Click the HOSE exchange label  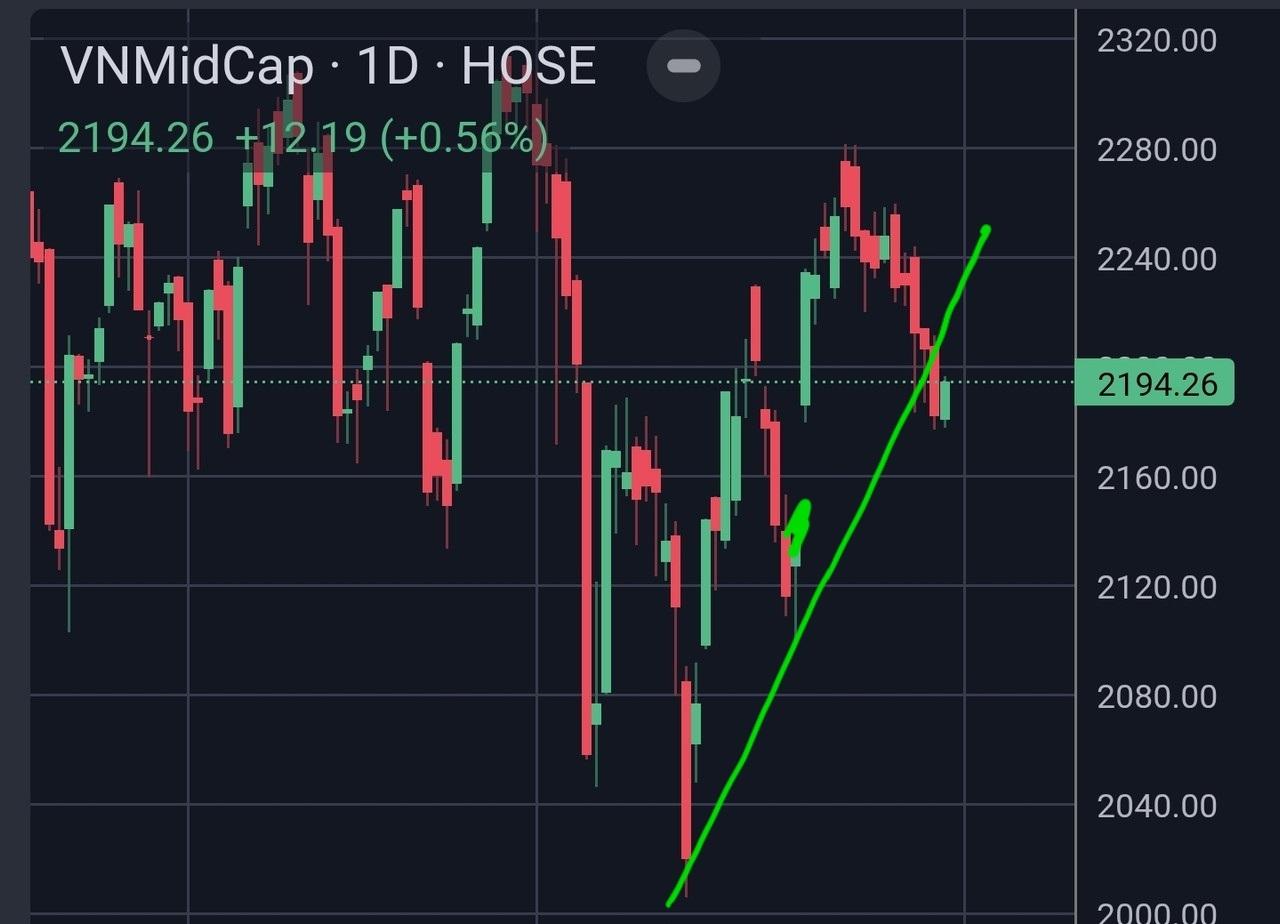tap(528, 66)
